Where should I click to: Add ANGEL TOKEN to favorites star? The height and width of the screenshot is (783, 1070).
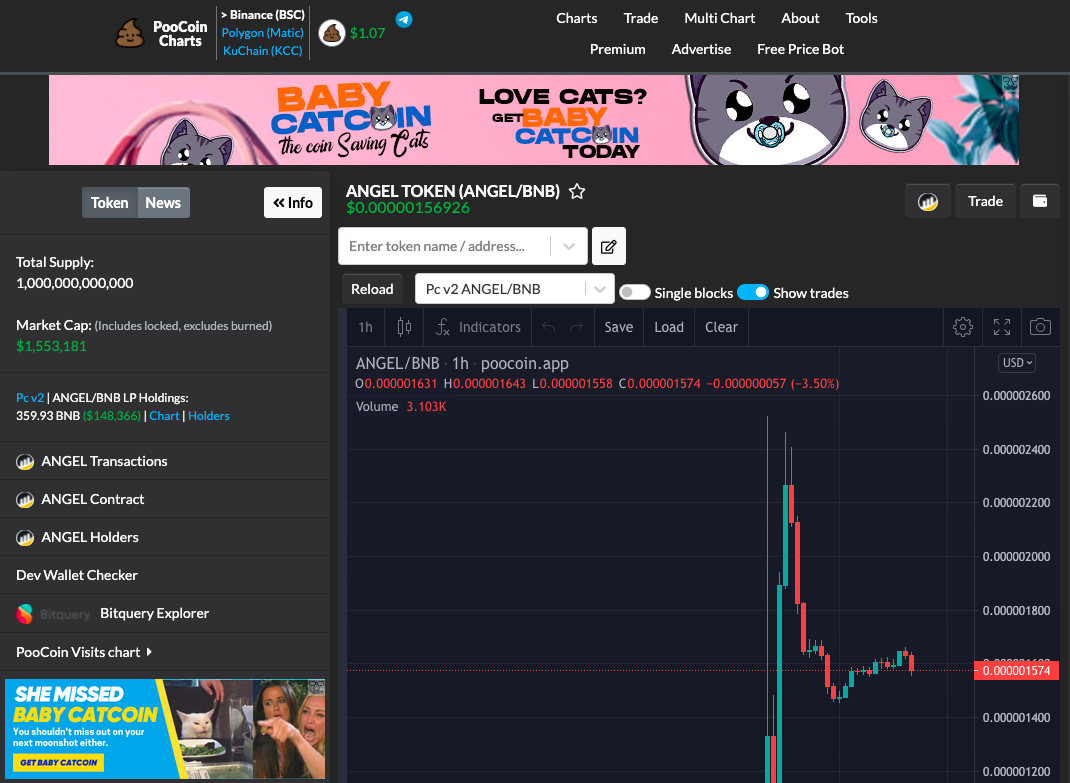[x=577, y=191]
